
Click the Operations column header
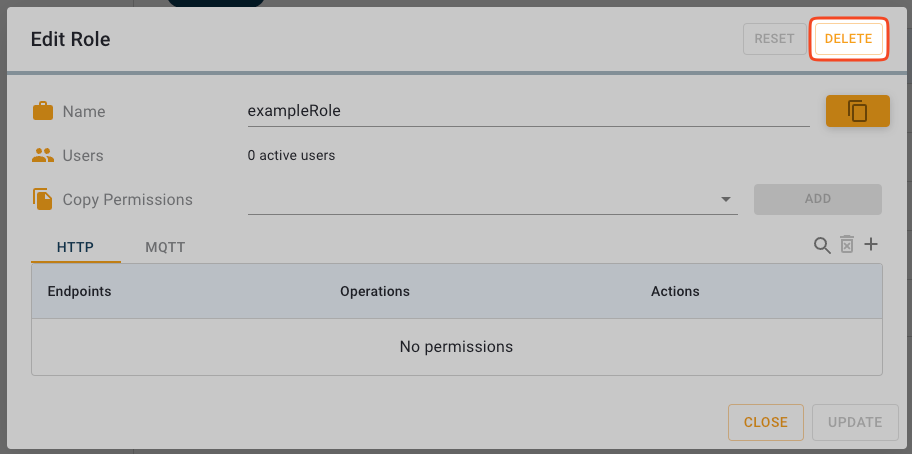[x=375, y=291]
